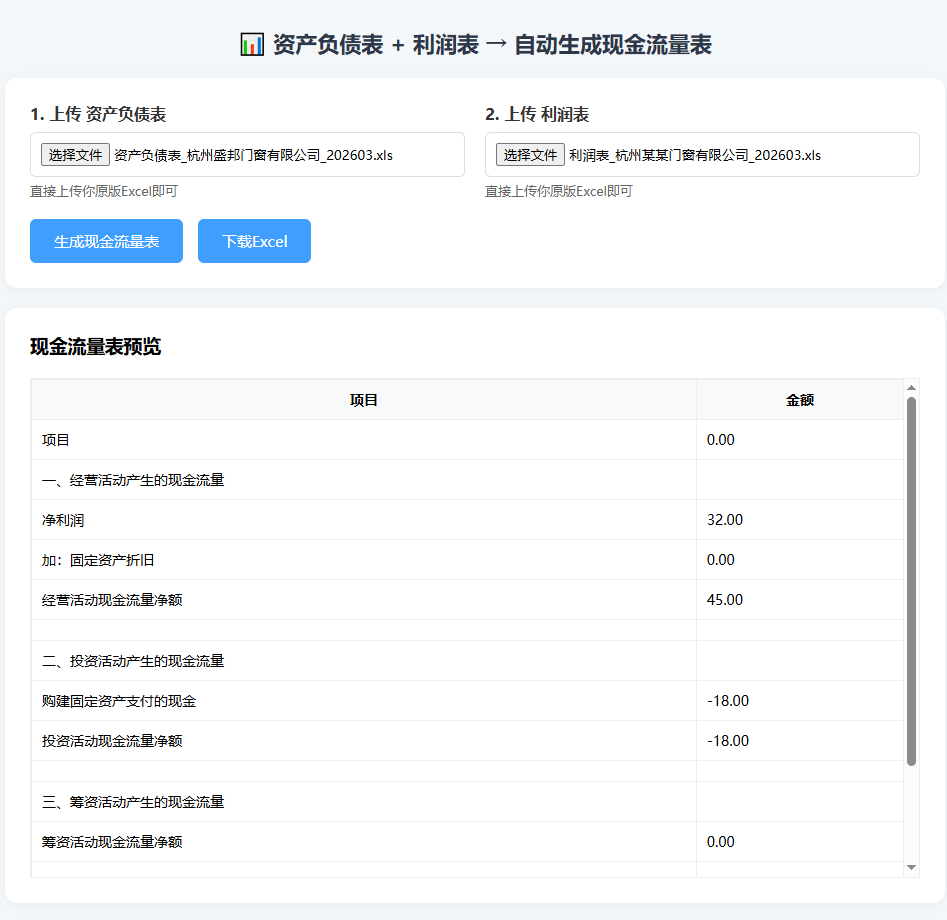Click the 0.00 amount for 筹资活动现金流量净额

pos(721,841)
